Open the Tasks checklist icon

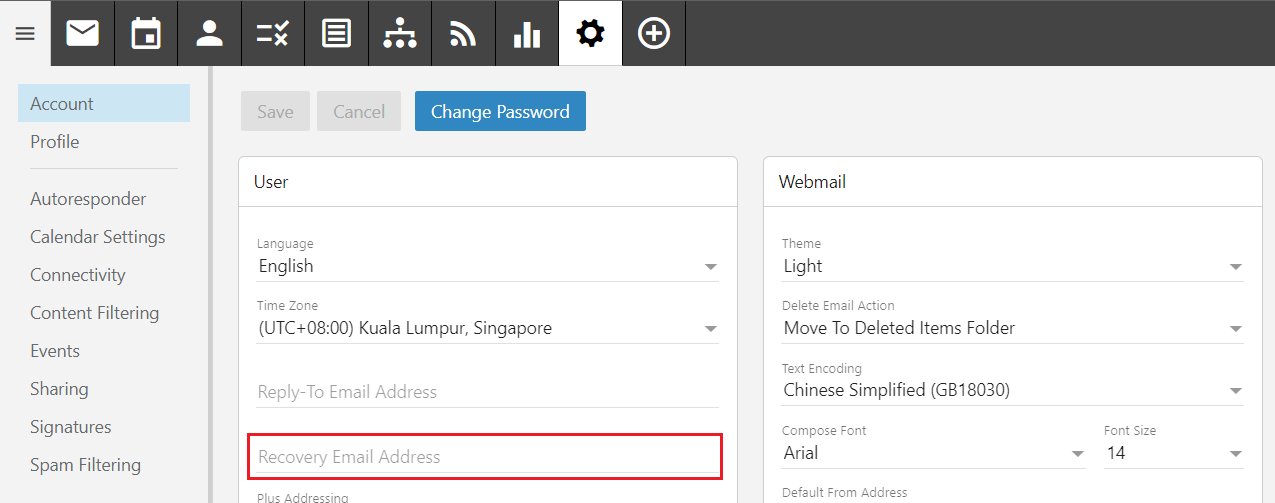pyautogui.click(x=273, y=34)
